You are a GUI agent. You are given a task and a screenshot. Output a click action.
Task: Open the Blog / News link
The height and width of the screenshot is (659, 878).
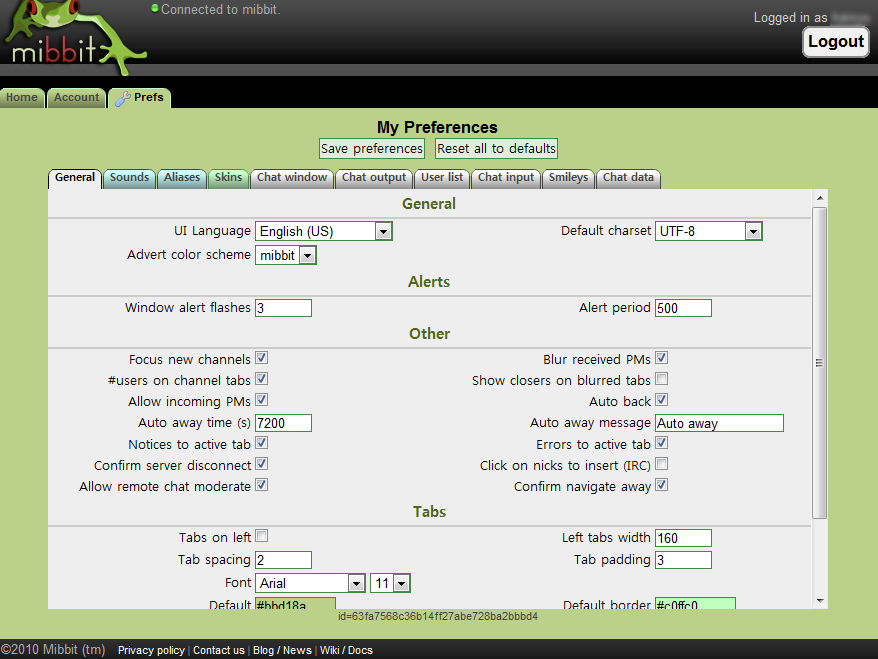[x=282, y=650]
